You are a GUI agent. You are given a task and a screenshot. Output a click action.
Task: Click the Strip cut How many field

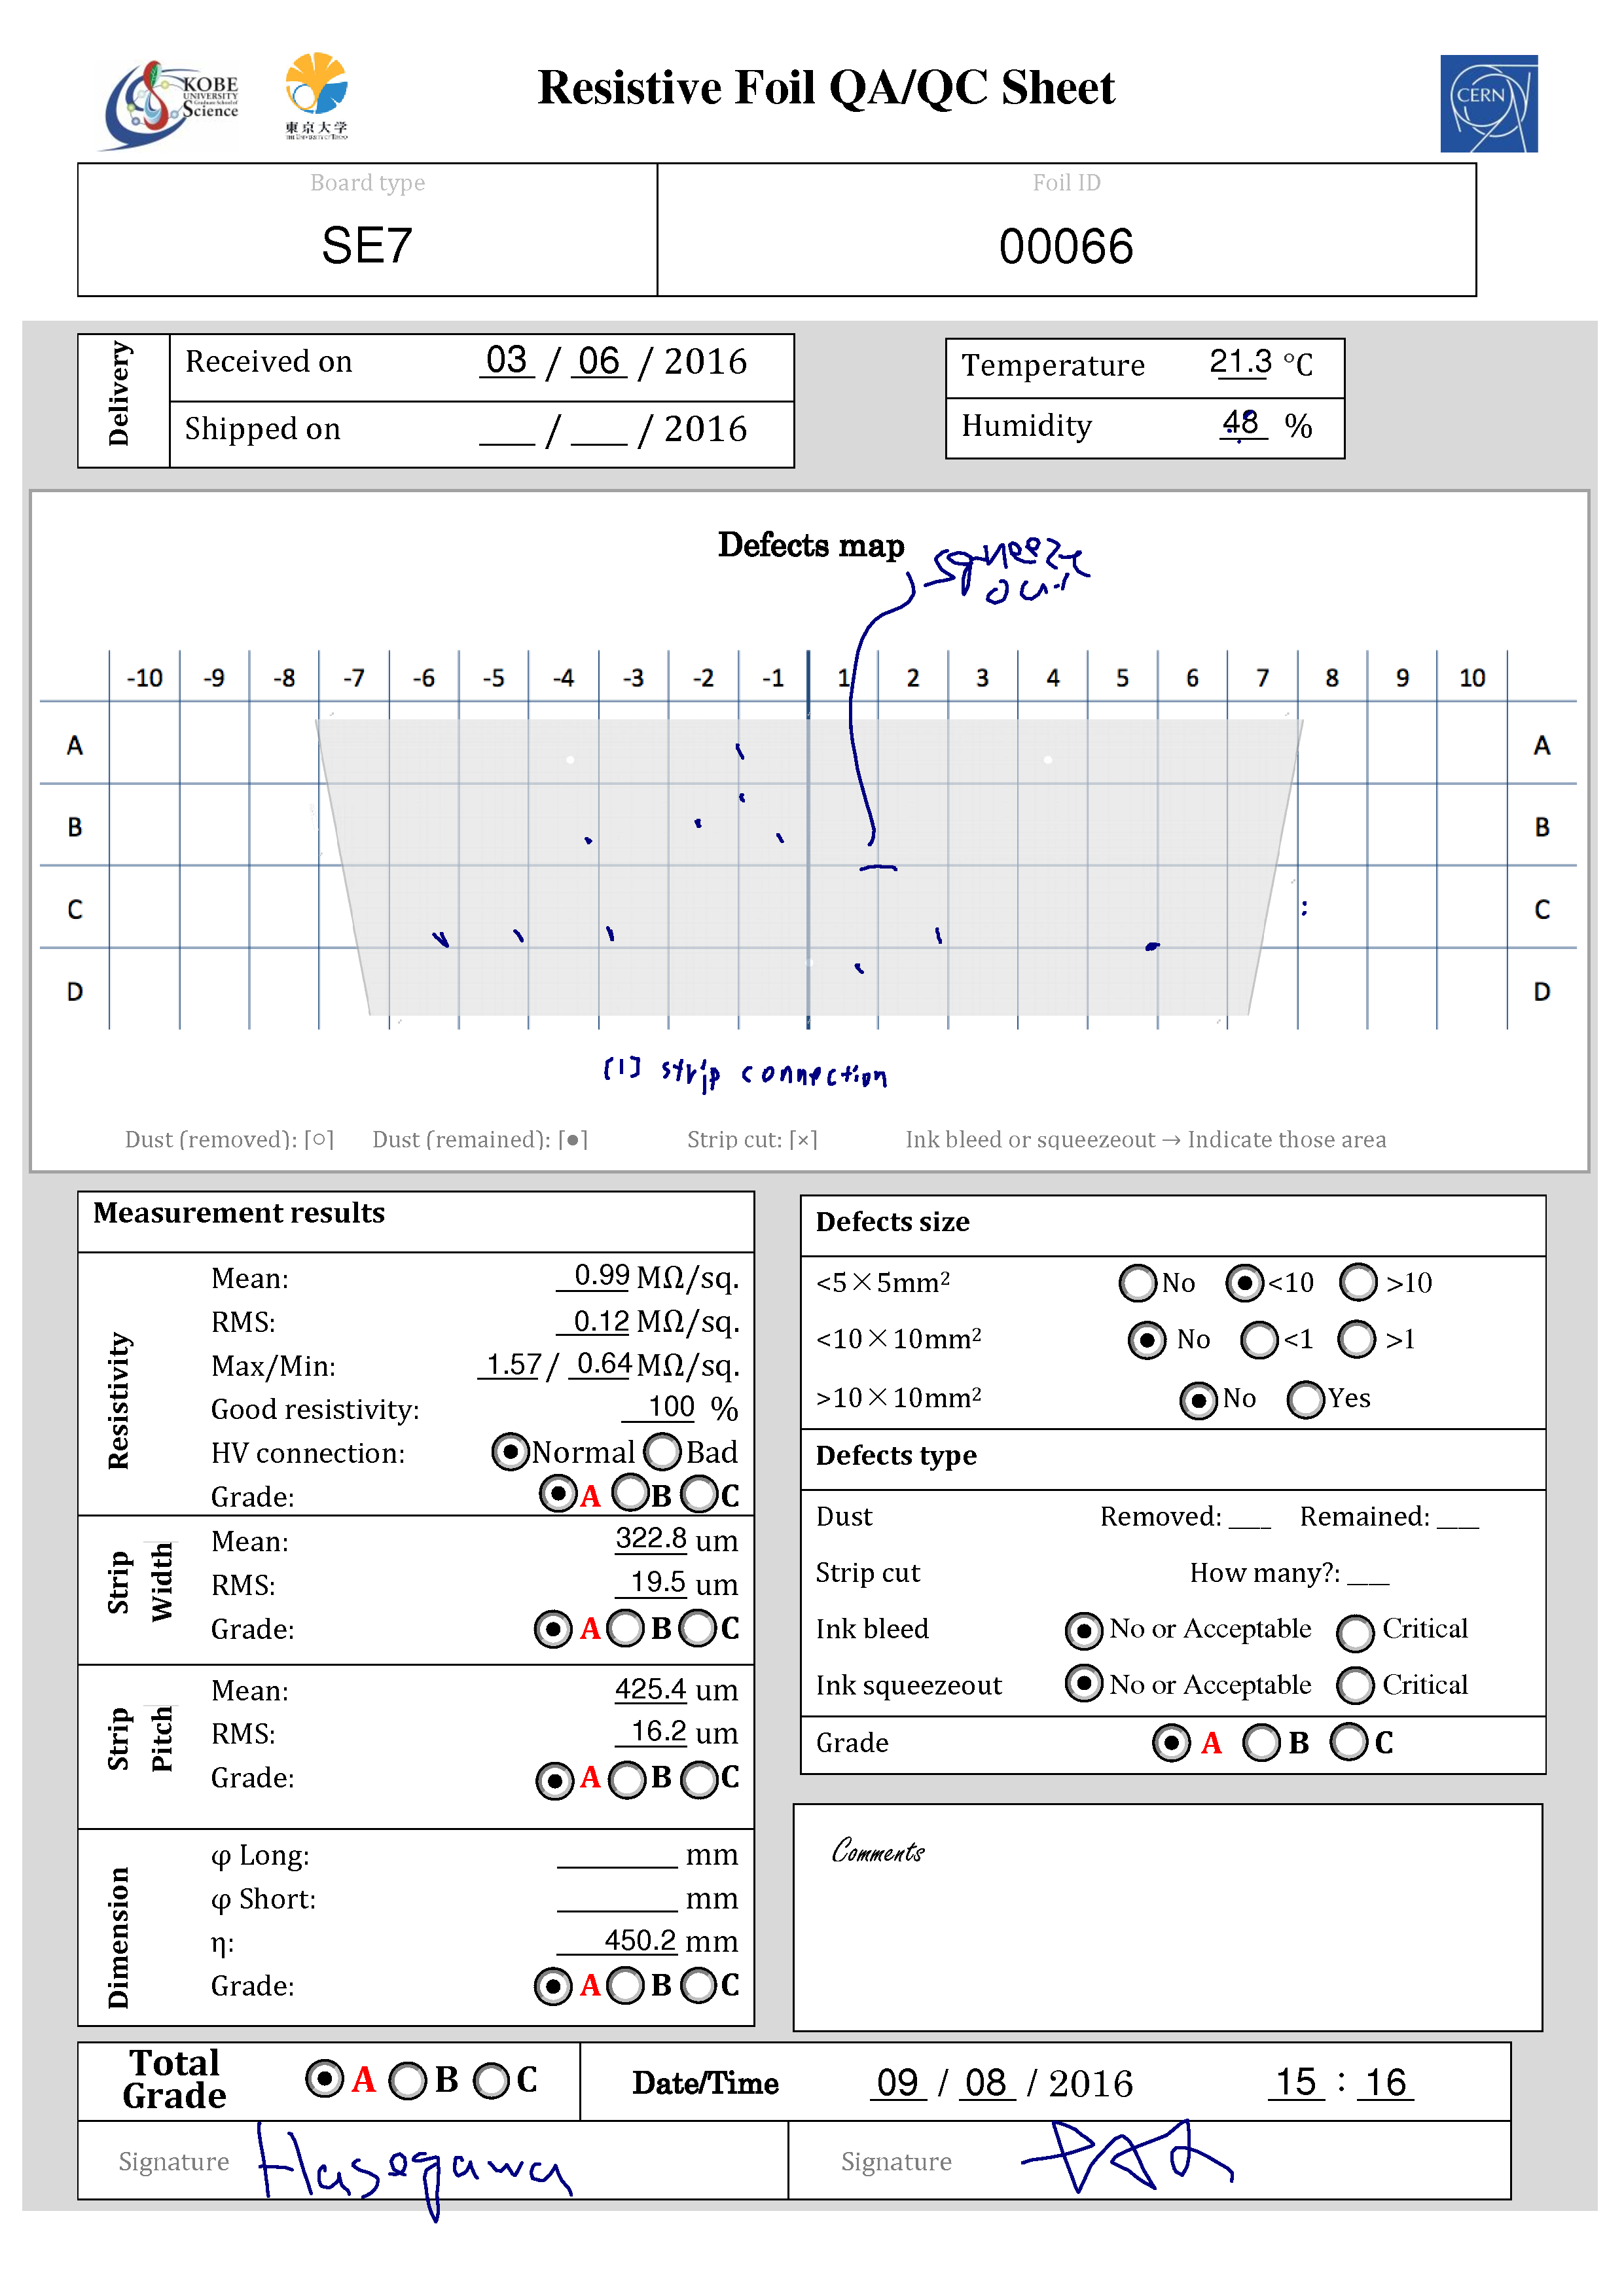1368,1574
